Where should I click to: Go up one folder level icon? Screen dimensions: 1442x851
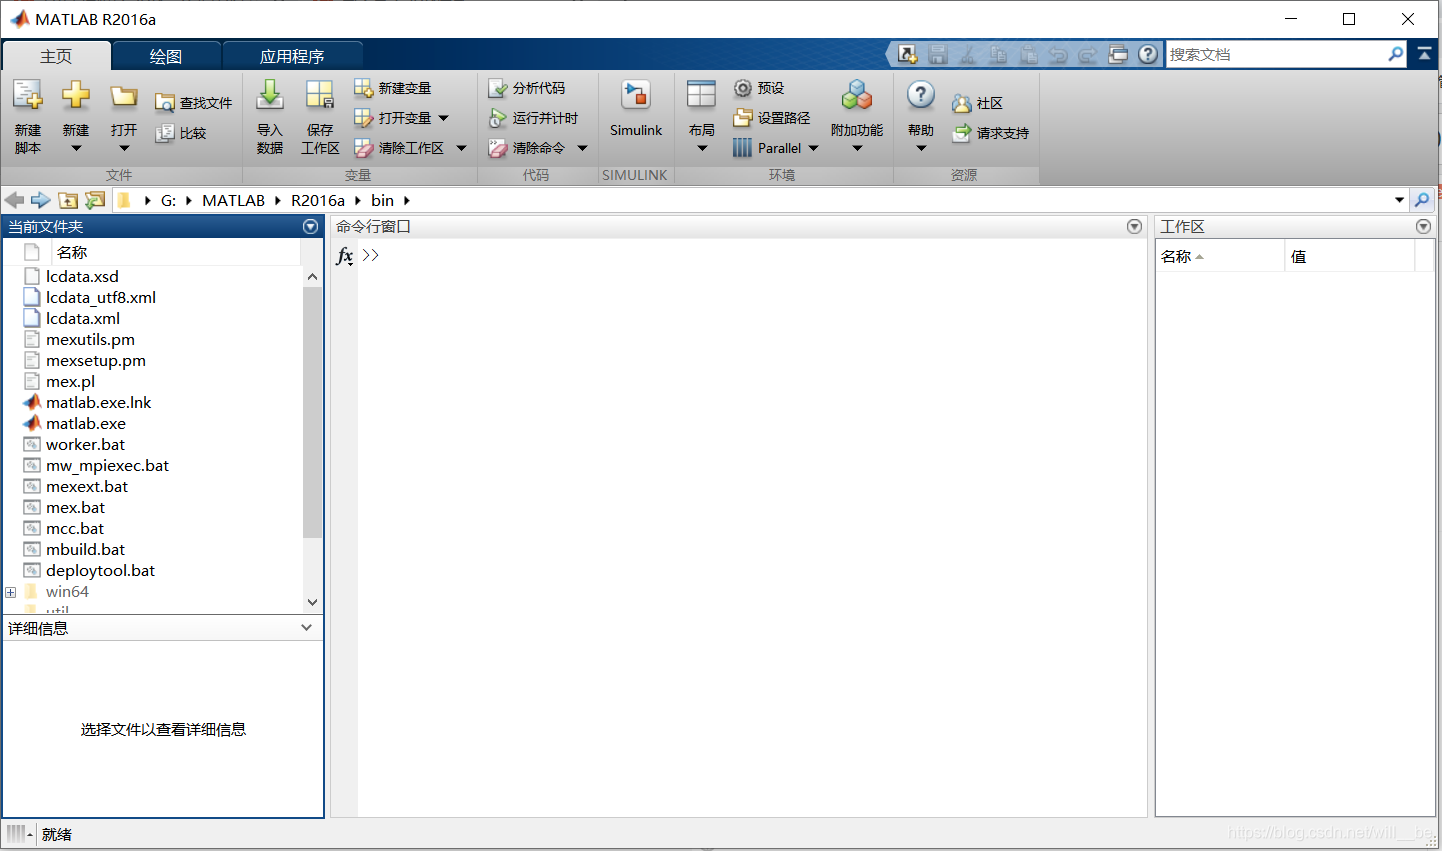tap(67, 200)
